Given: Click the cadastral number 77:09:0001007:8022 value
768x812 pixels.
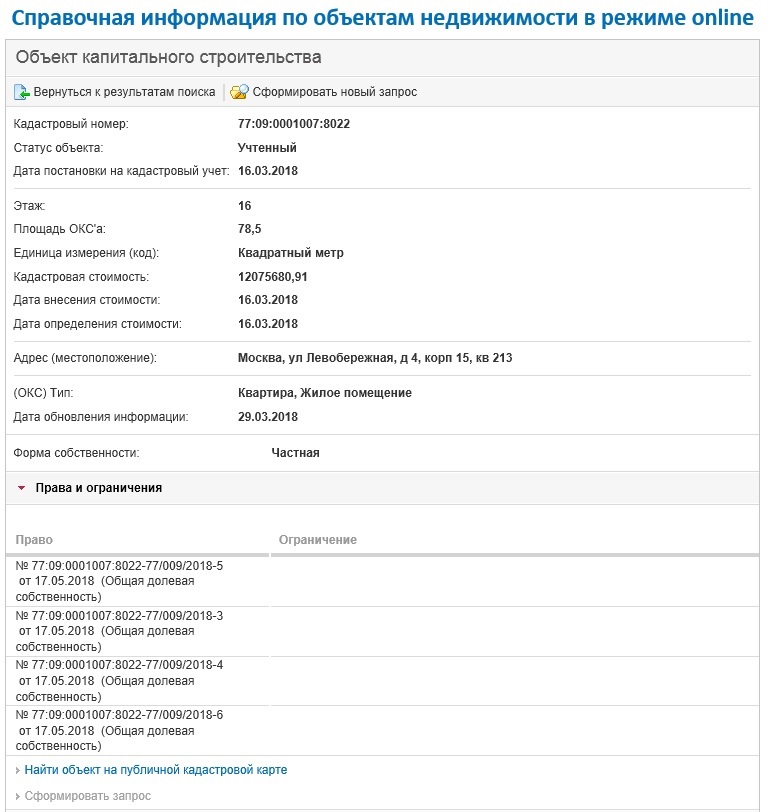Looking at the screenshot, I should tap(293, 124).
